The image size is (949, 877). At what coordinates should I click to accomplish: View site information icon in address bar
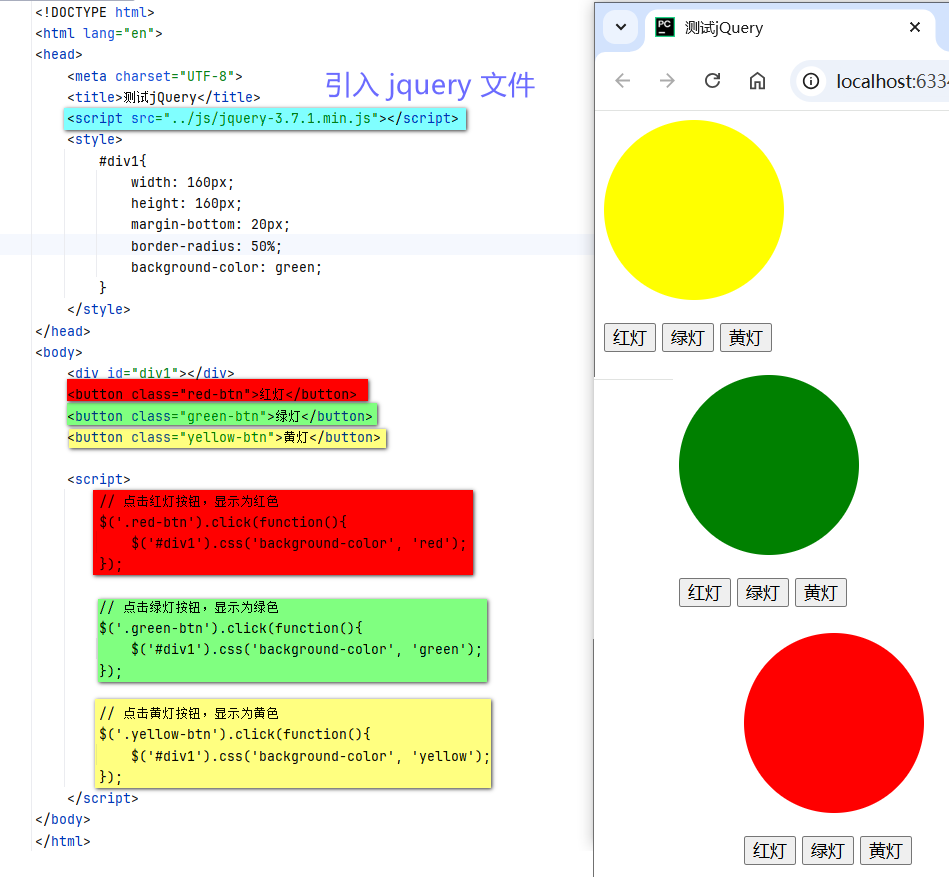click(x=810, y=80)
